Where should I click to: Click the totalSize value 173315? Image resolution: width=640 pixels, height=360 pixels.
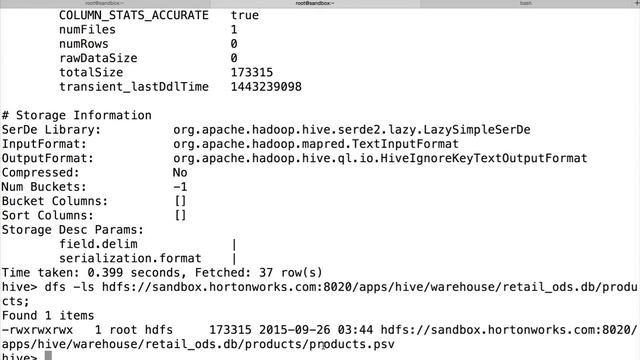(x=252, y=72)
